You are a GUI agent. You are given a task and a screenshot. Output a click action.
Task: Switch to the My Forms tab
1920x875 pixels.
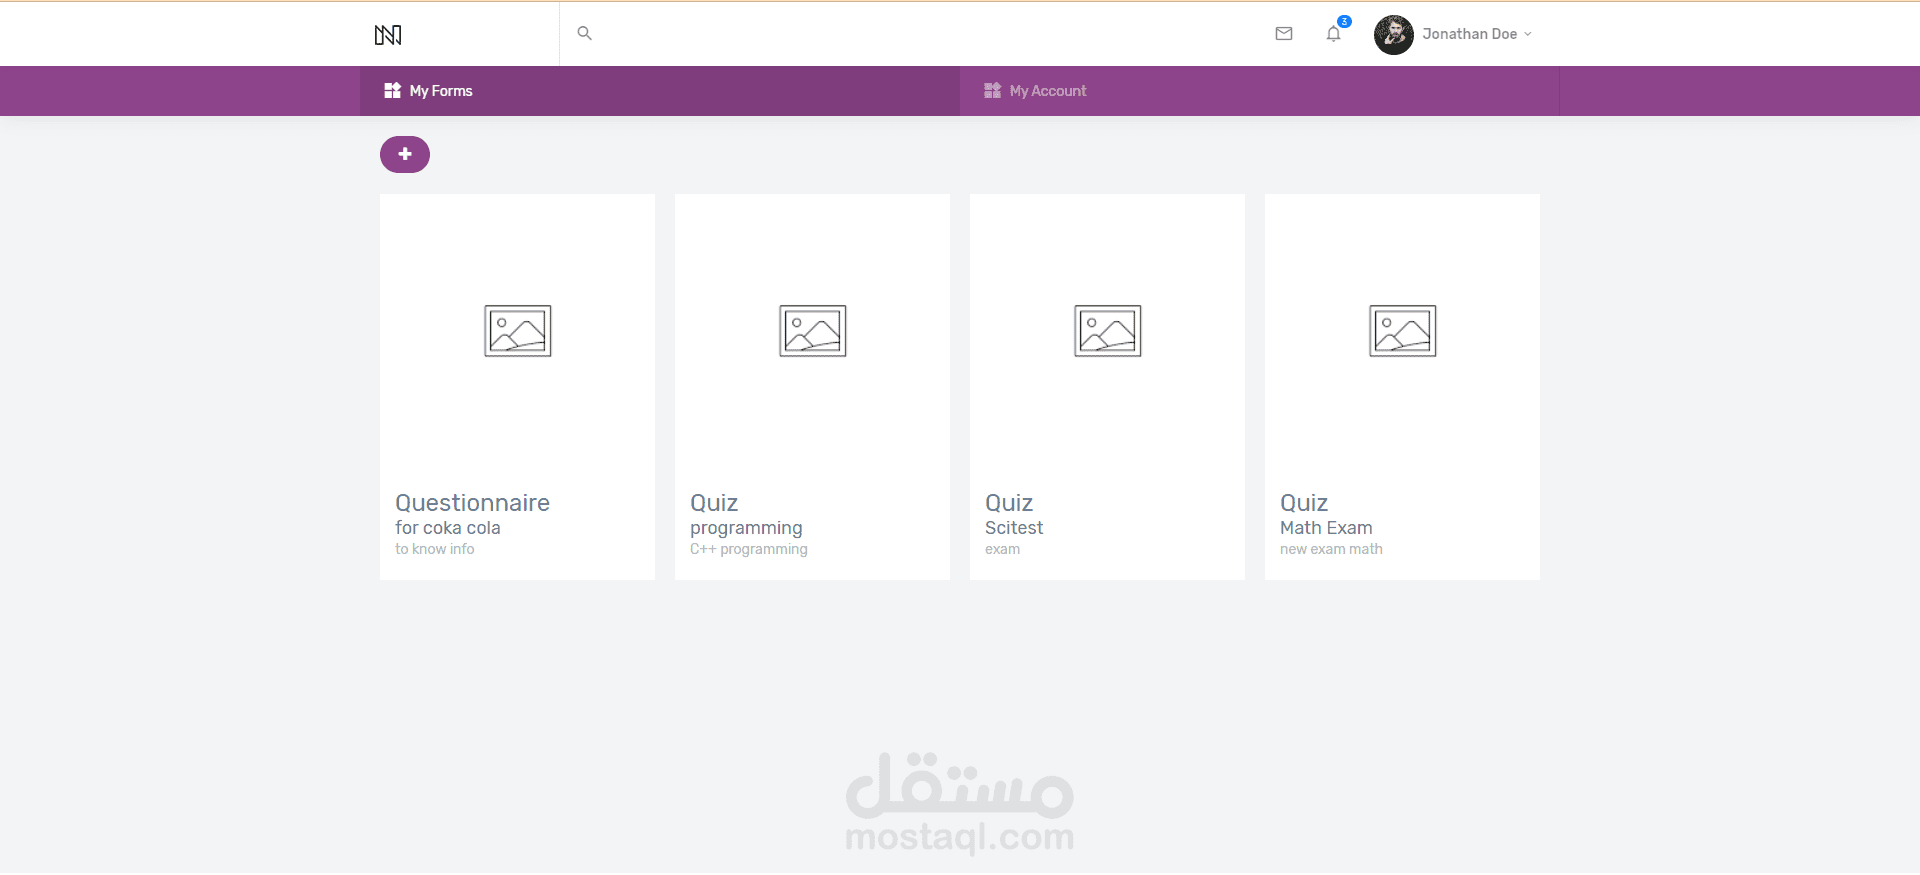[x=660, y=91]
